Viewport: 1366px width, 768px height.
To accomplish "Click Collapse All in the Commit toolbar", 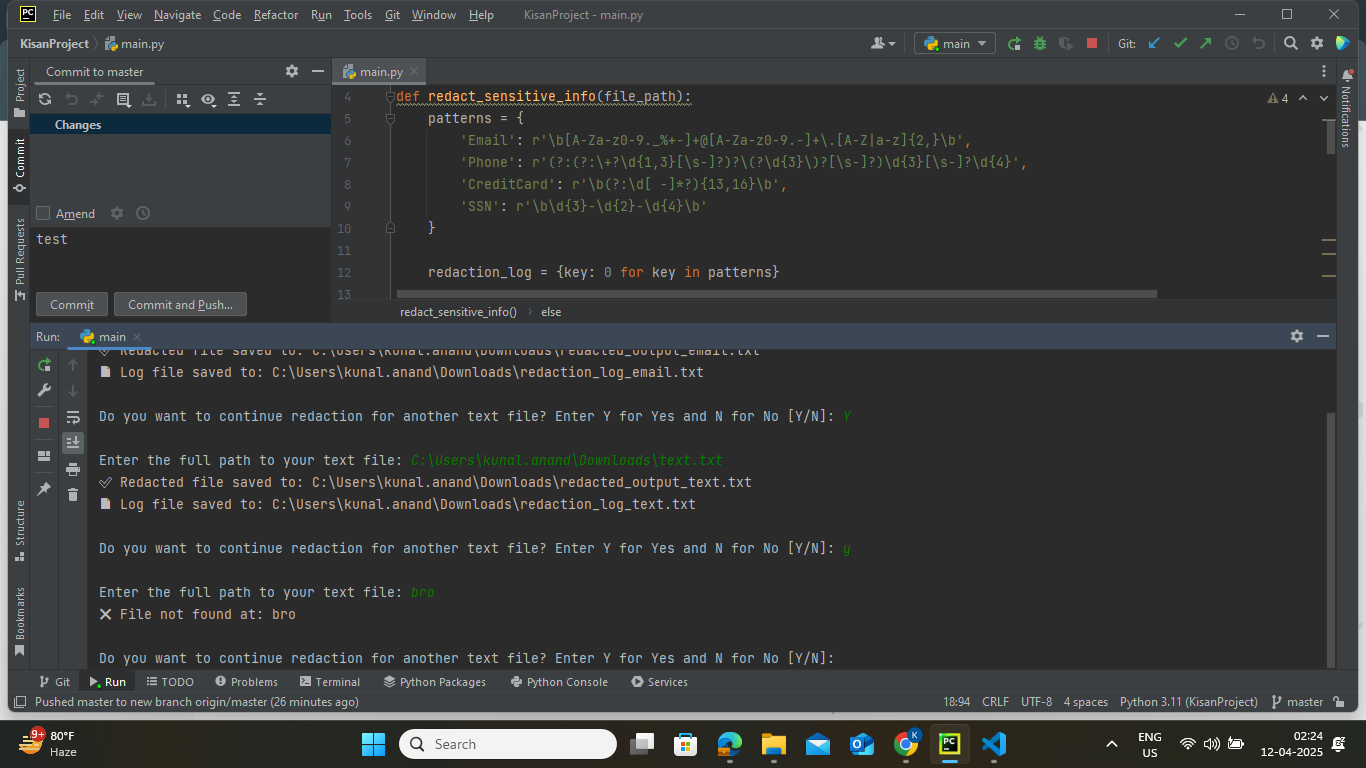I will 260,99.
